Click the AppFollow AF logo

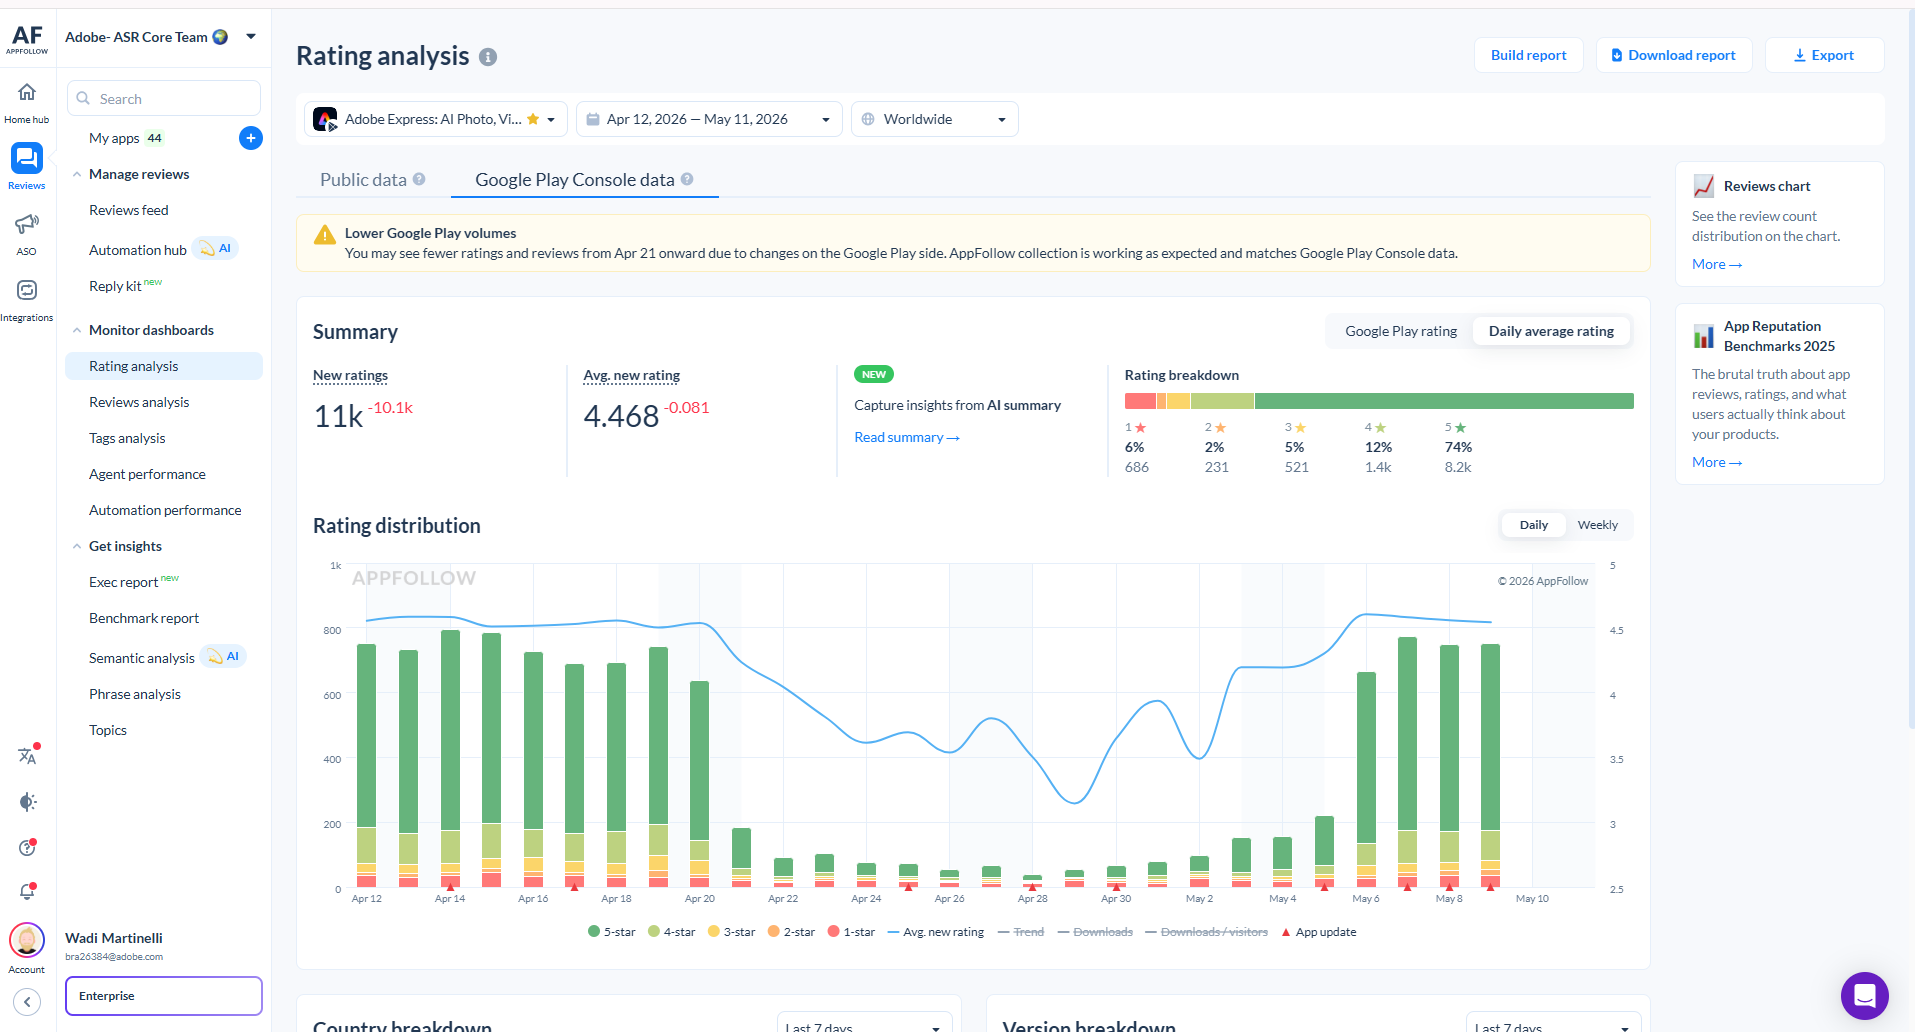(27, 39)
